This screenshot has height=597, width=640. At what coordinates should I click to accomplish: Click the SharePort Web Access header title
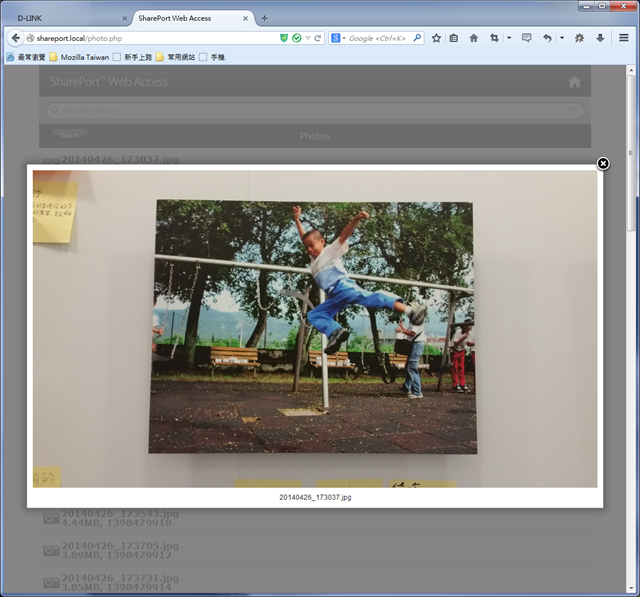[109, 82]
